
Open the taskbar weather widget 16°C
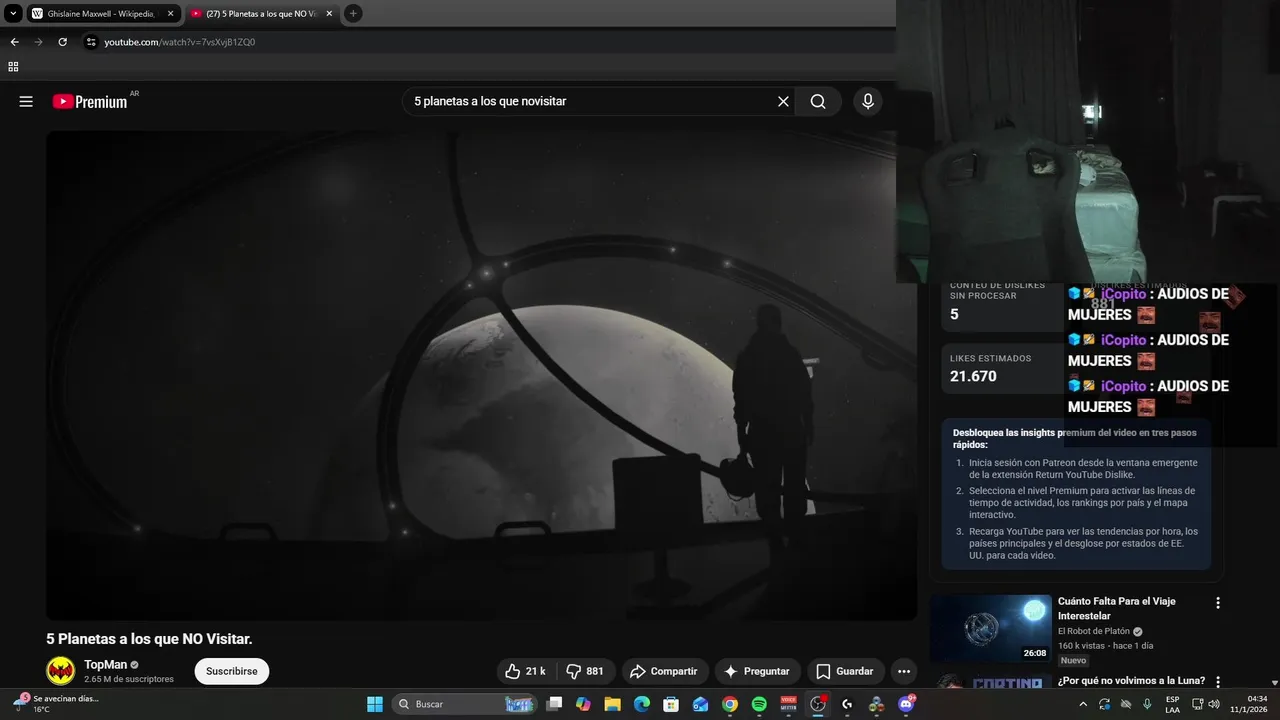(55, 704)
